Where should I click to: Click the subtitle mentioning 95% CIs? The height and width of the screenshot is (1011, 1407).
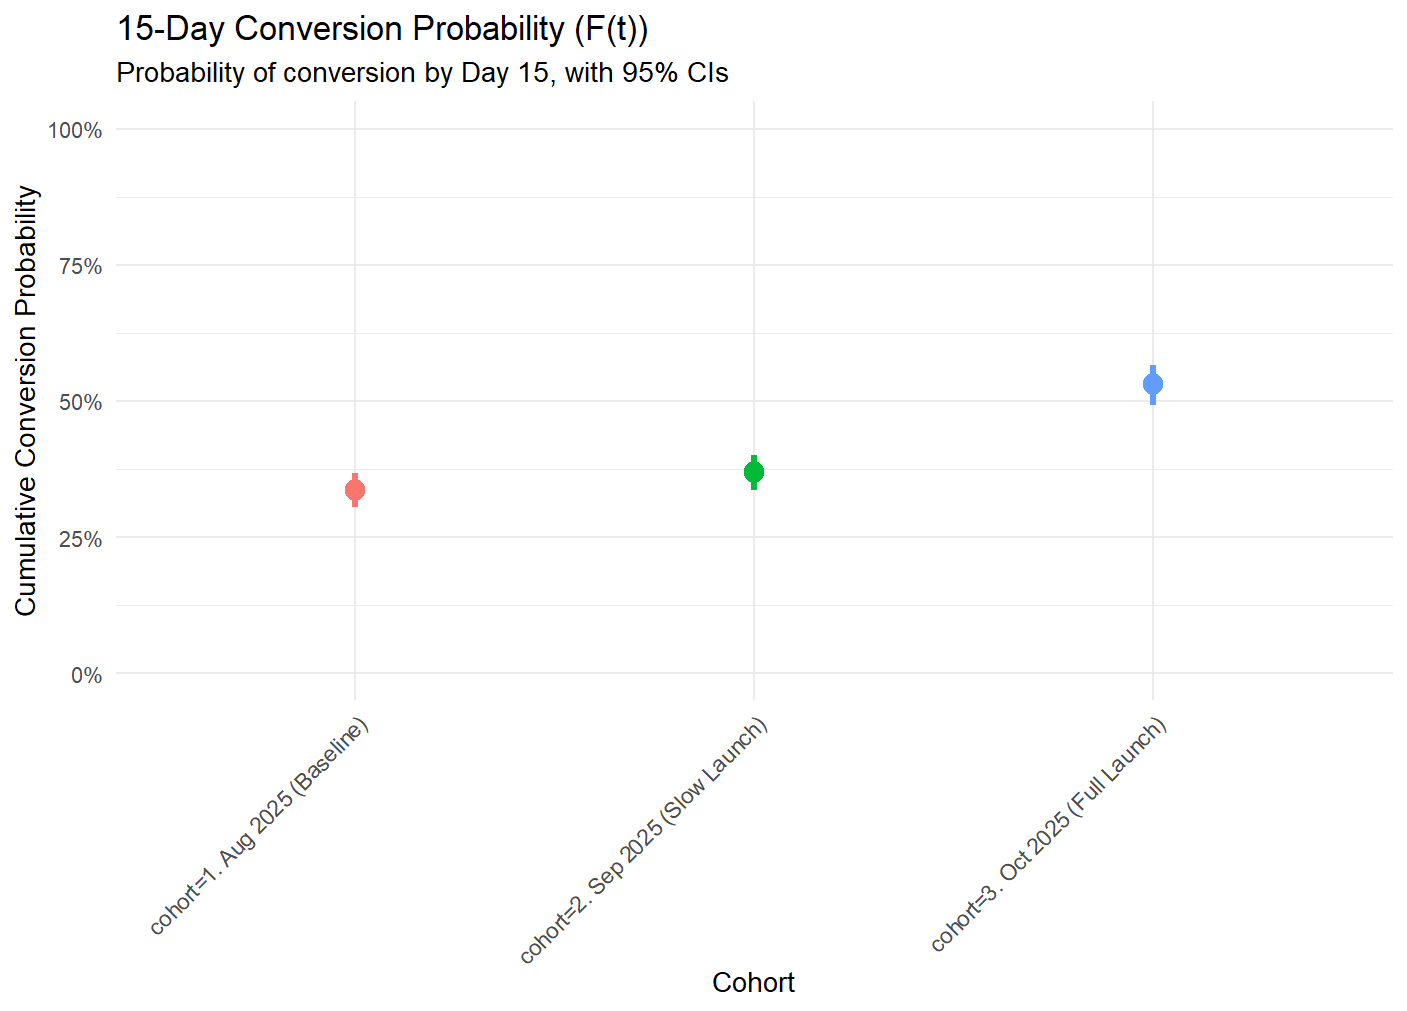pos(422,73)
